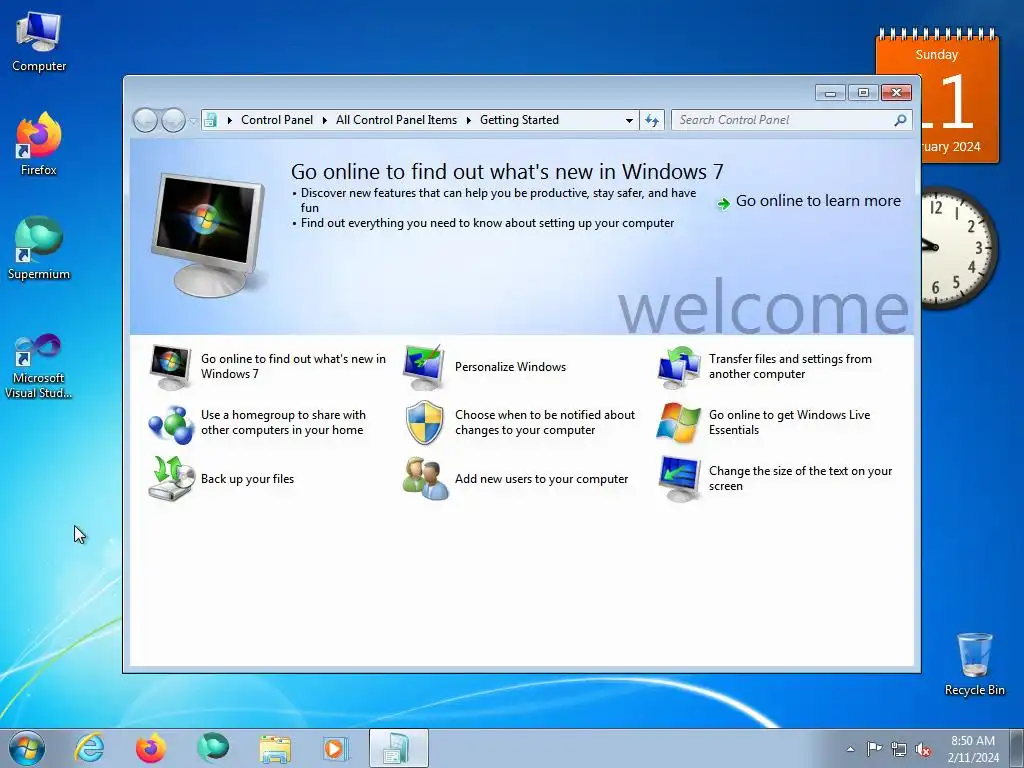Launch Firefox from the taskbar

click(151, 748)
